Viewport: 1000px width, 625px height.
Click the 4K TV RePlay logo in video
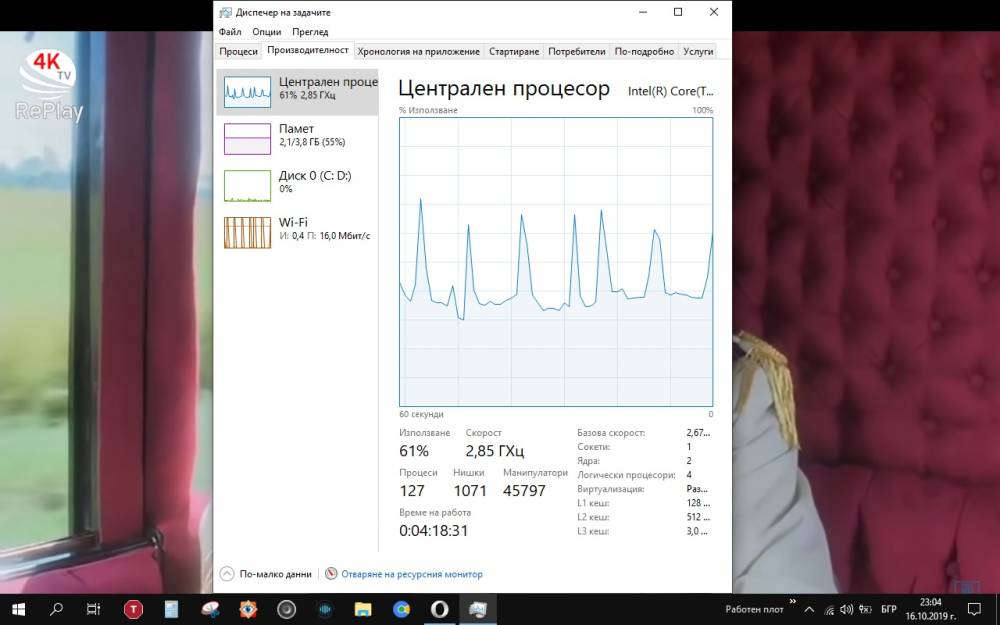(x=50, y=86)
